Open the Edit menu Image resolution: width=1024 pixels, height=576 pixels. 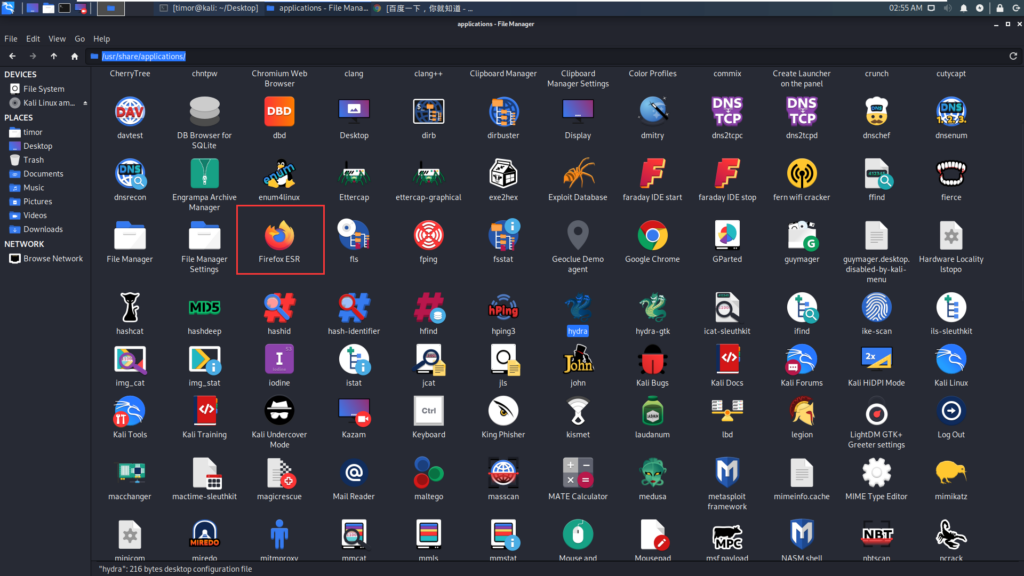33,39
